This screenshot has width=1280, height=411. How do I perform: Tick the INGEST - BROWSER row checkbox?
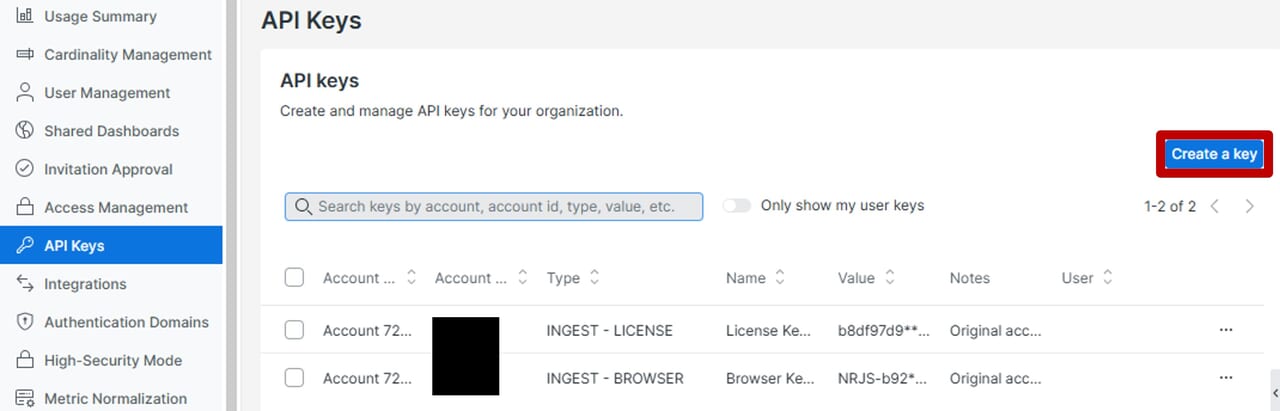(294, 378)
